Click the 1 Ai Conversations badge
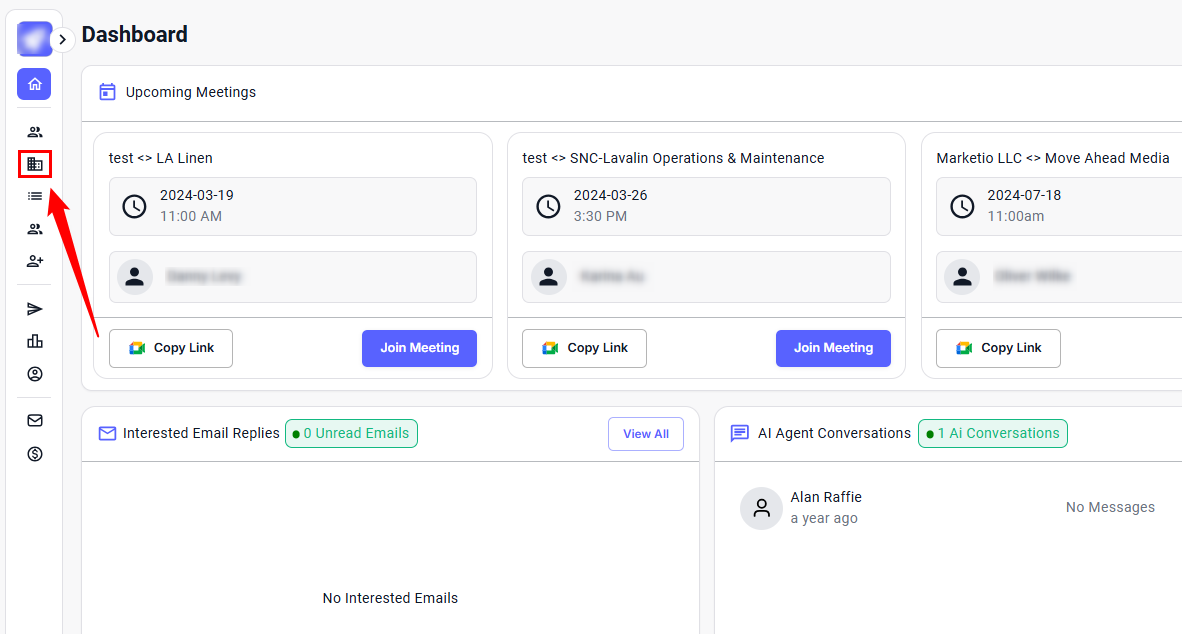 click(x=992, y=433)
